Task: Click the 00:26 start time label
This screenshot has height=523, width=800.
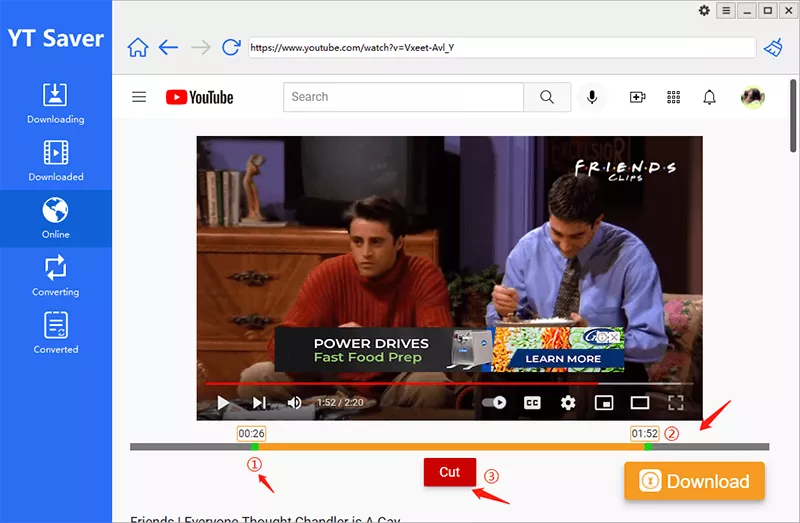Action: click(x=252, y=434)
